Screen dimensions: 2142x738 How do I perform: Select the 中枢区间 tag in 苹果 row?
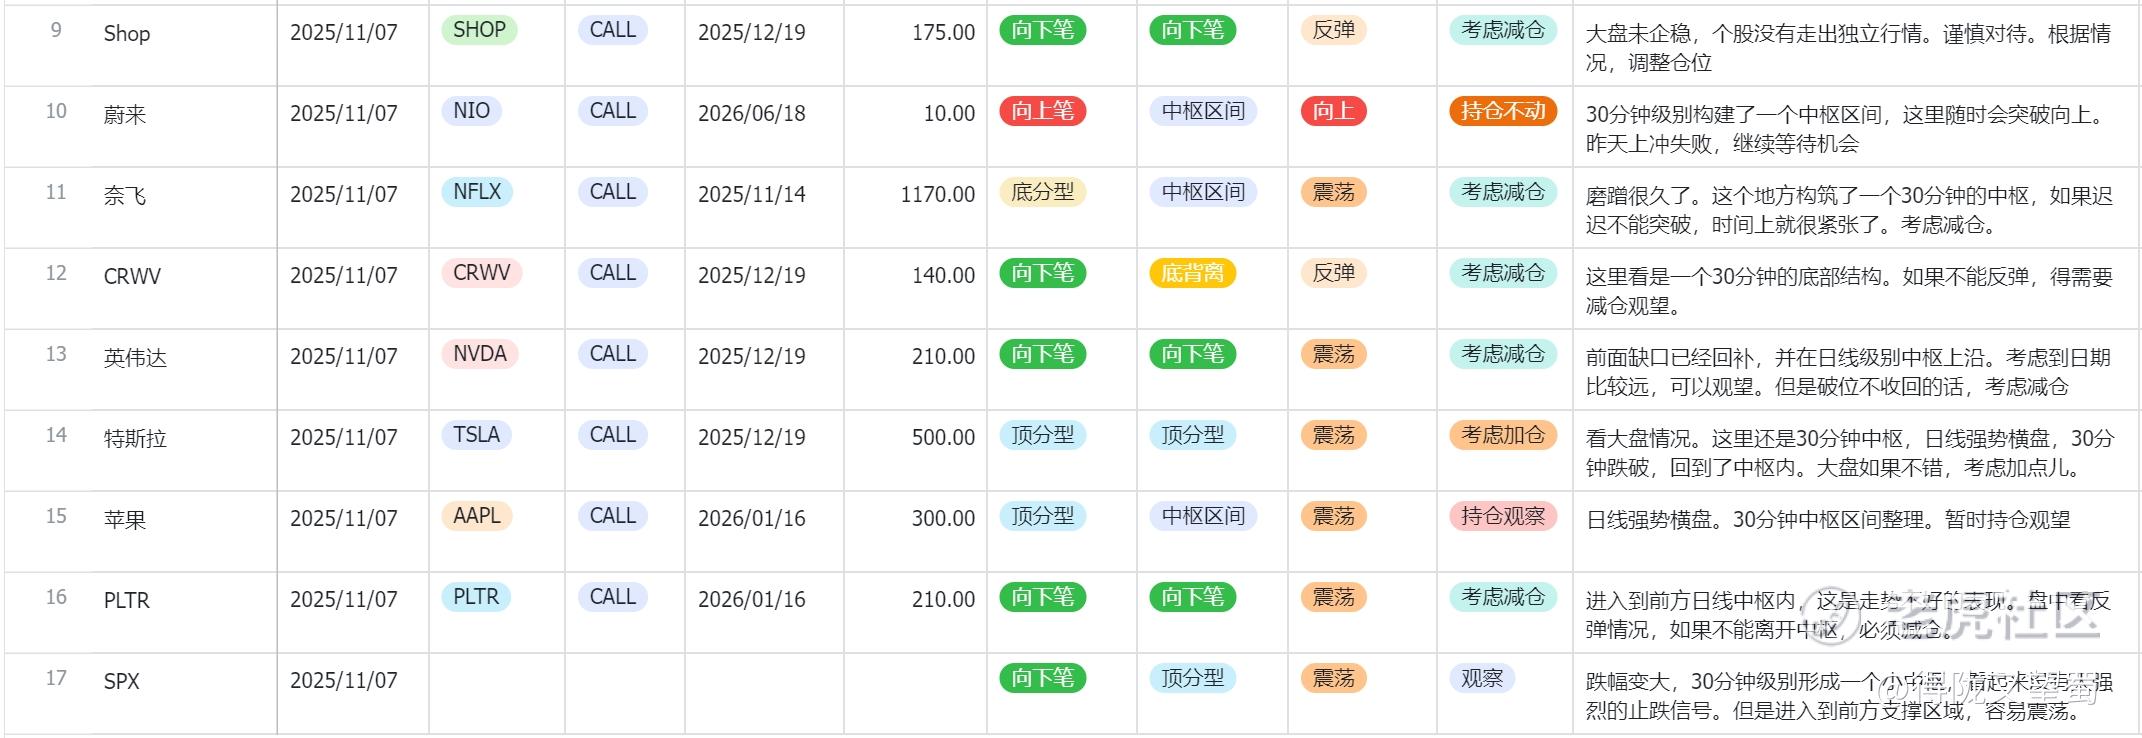coord(1203,516)
